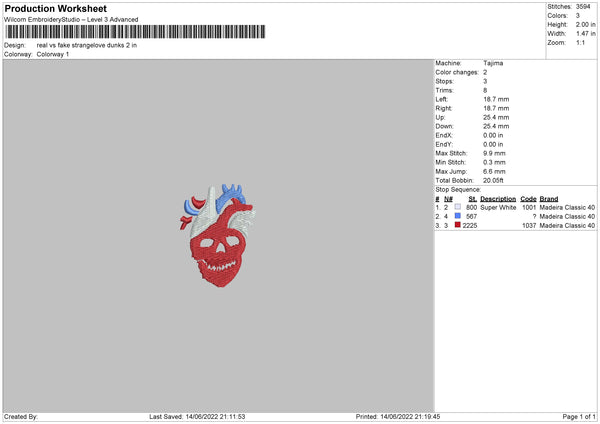Select the blue 567 thread swatch
Viewport: 600px width, 424px height.
coord(457,216)
